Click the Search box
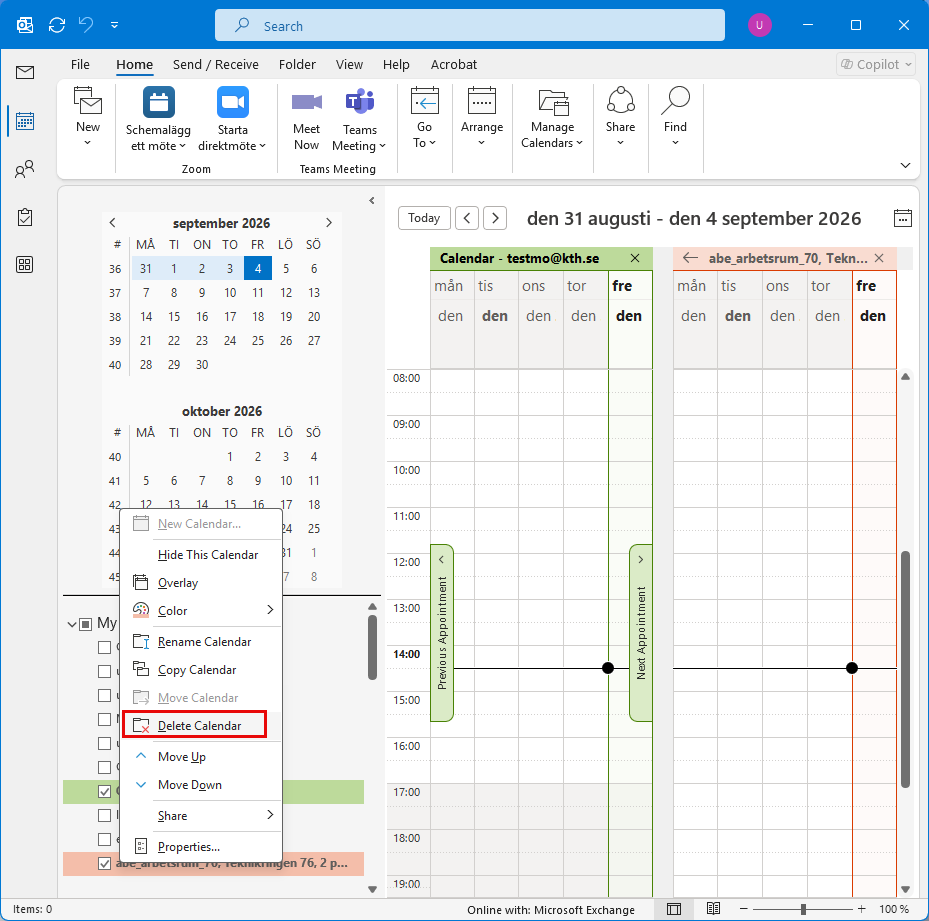Image resolution: width=929 pixels, height=921 pixels. point(470,25)
